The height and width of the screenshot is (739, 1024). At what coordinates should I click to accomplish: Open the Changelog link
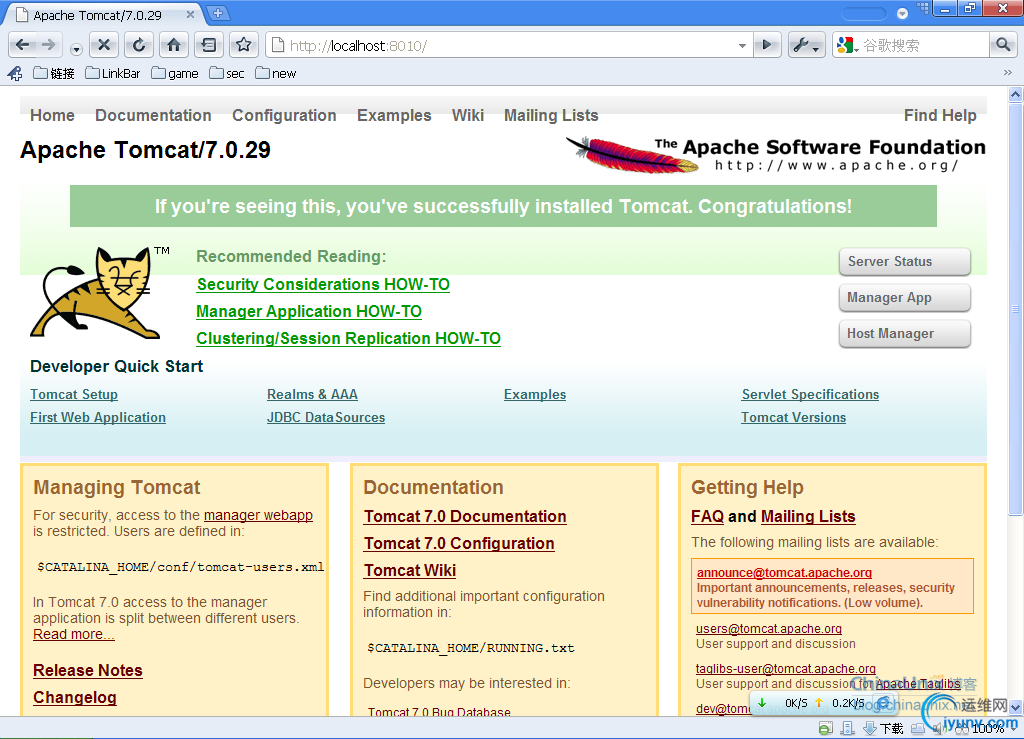click(x=75, y=697)
